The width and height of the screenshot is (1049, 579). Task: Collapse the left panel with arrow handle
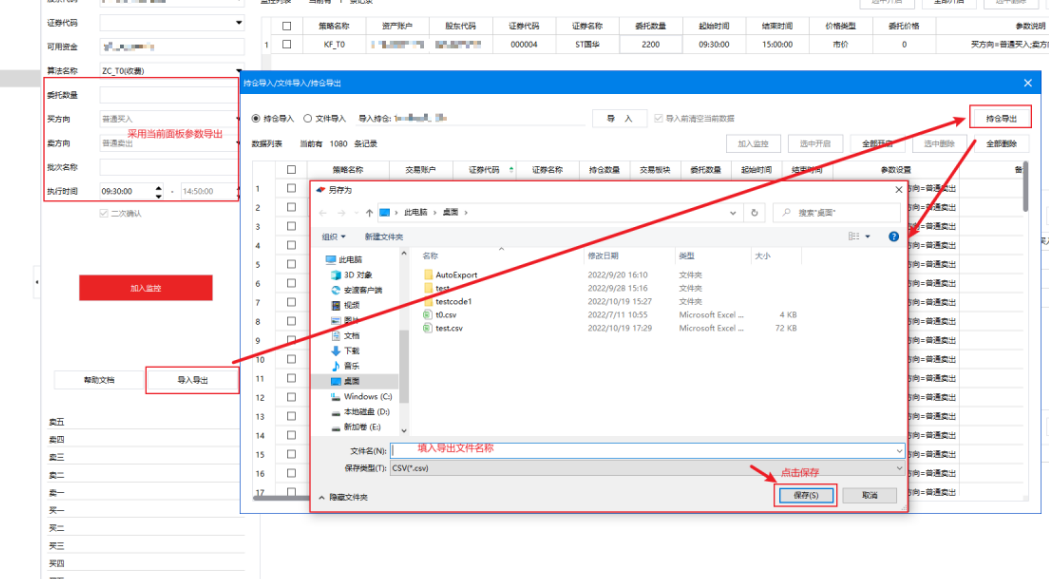[x=37, y=282]
